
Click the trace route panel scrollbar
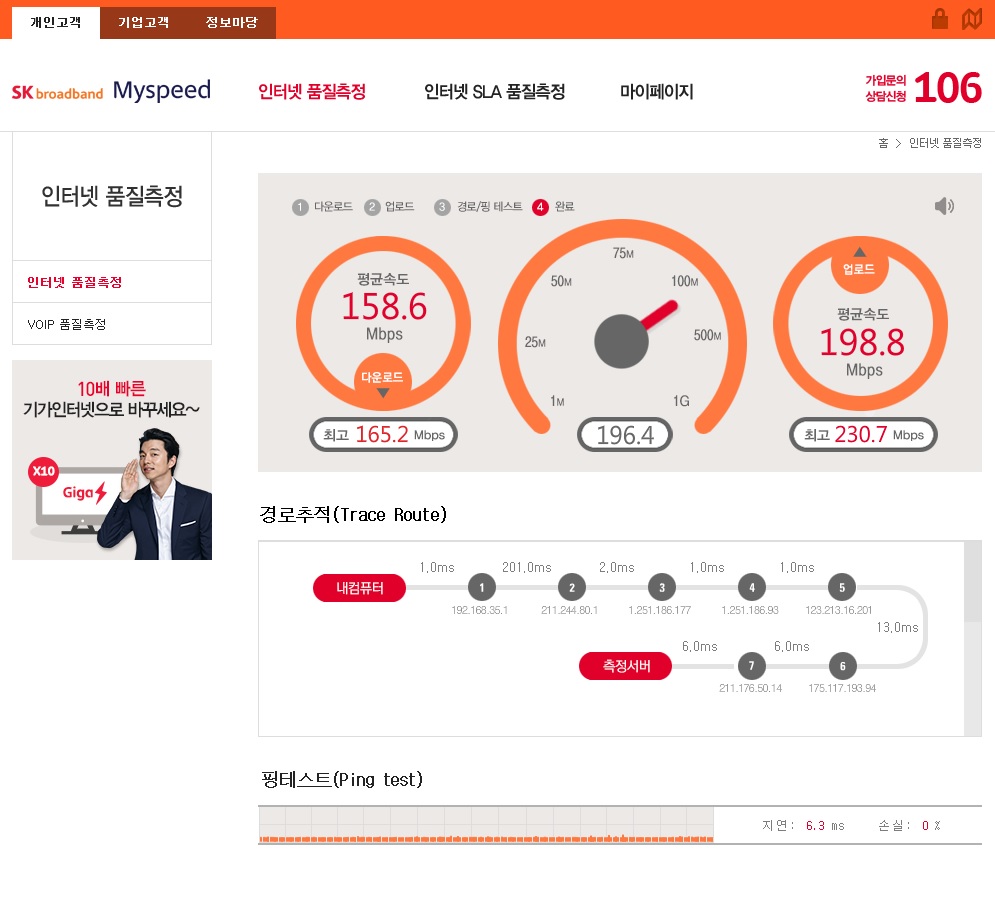click(x=973, y=639)
